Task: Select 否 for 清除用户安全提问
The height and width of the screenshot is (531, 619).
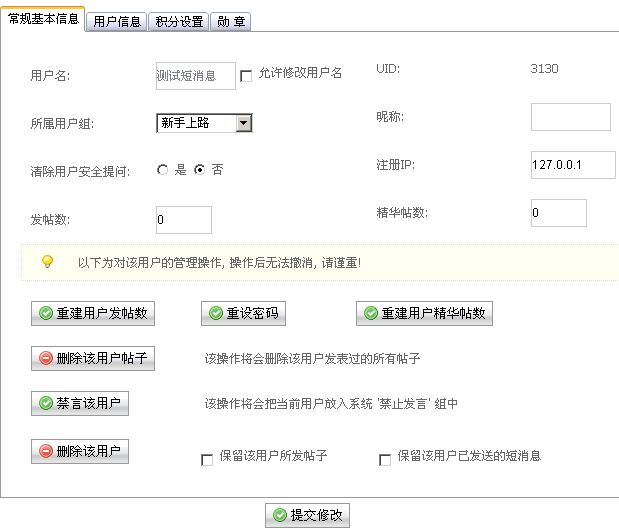Action: [200, 170]
